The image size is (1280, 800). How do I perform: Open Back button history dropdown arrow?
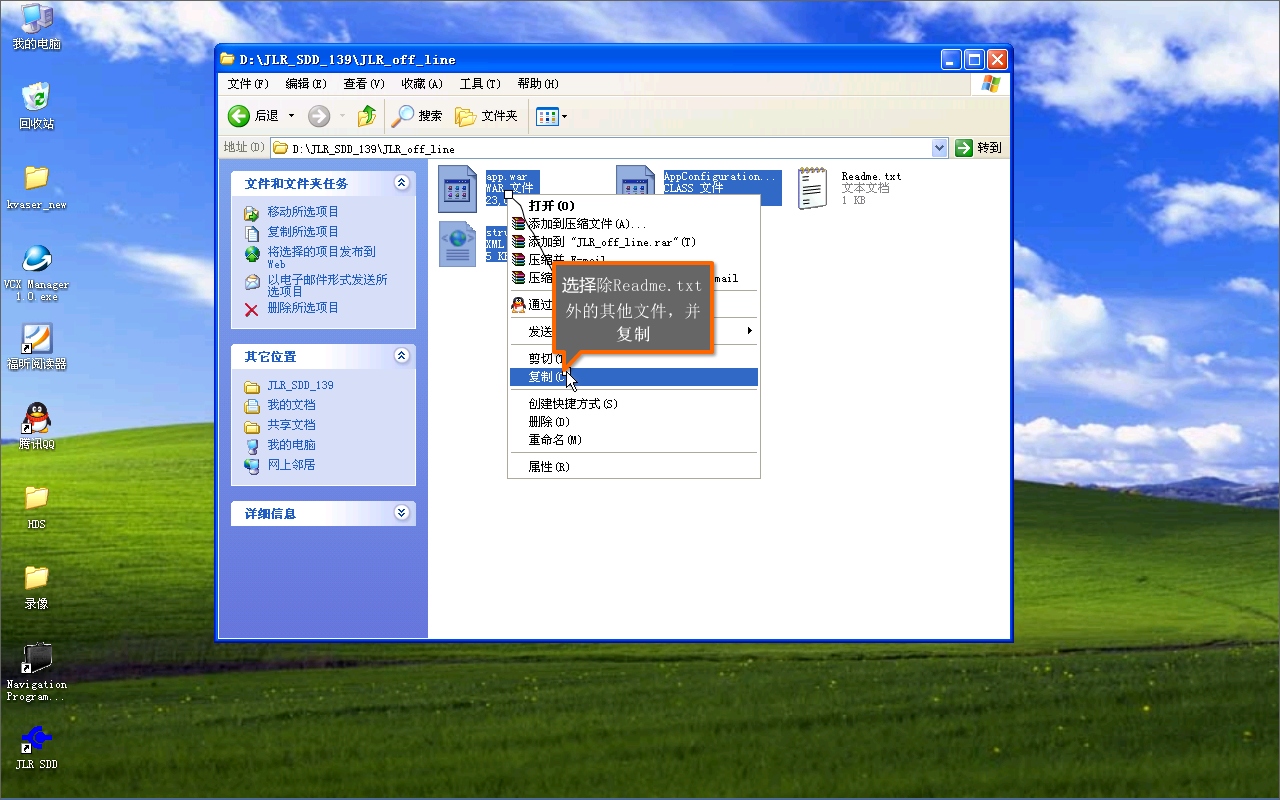tap(292, 116)
